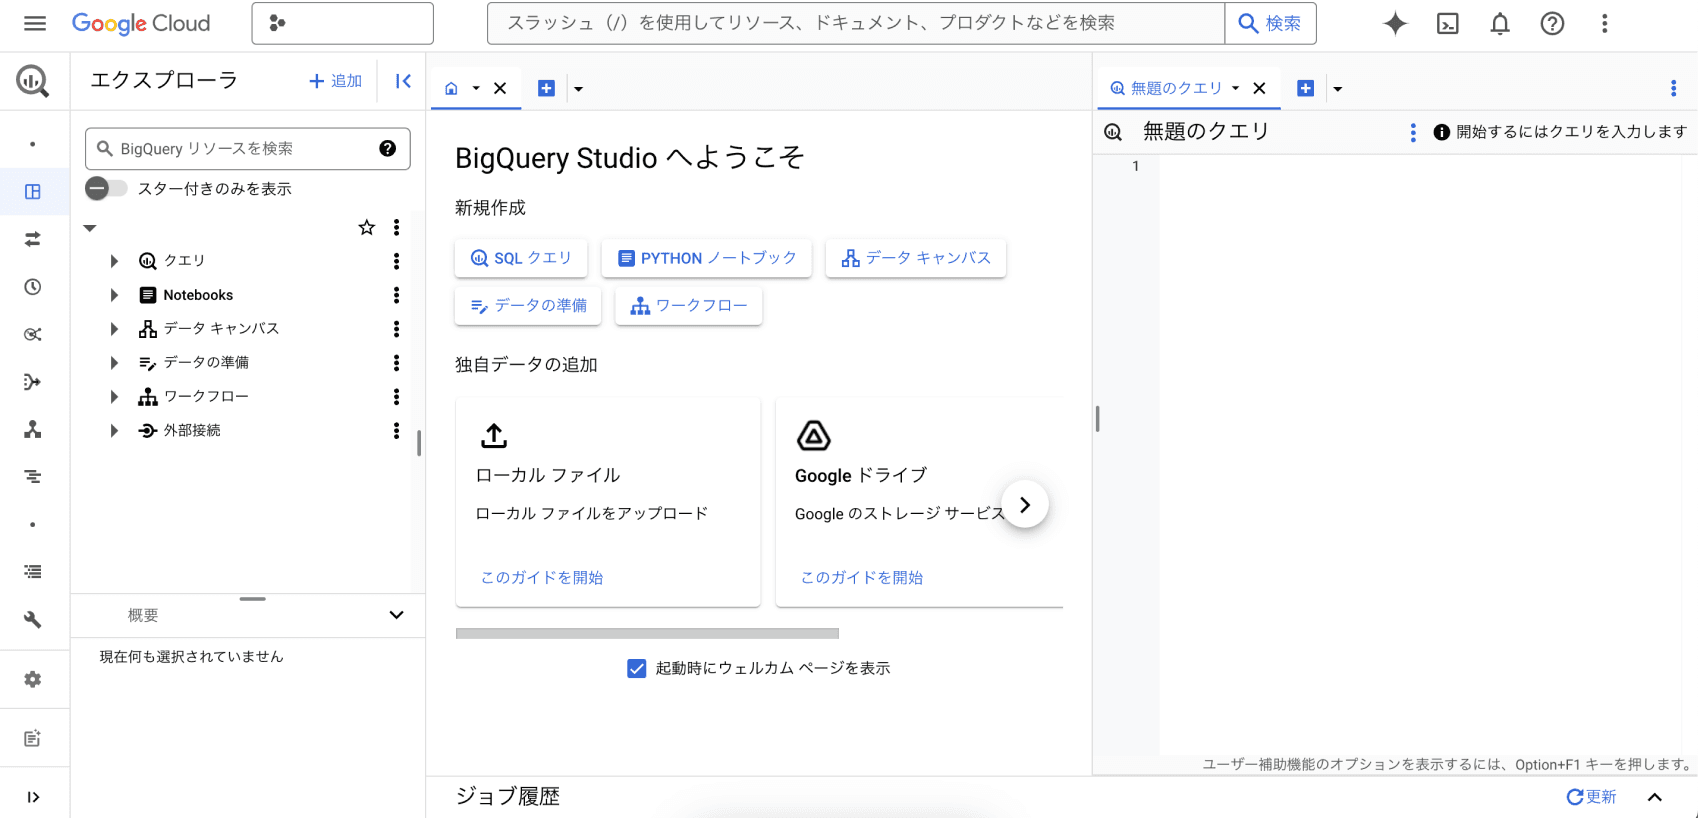
Task: Open query editor more-options menu
Action: click(1413, 132)
